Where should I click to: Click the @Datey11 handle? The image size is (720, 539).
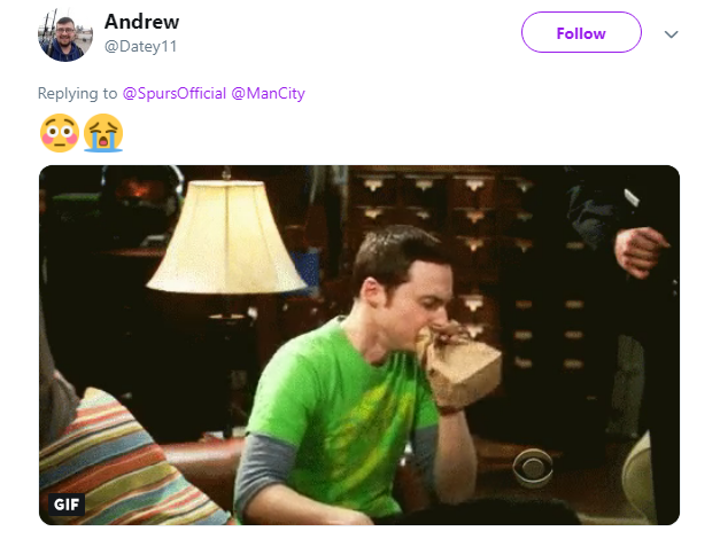pos(141,46)
